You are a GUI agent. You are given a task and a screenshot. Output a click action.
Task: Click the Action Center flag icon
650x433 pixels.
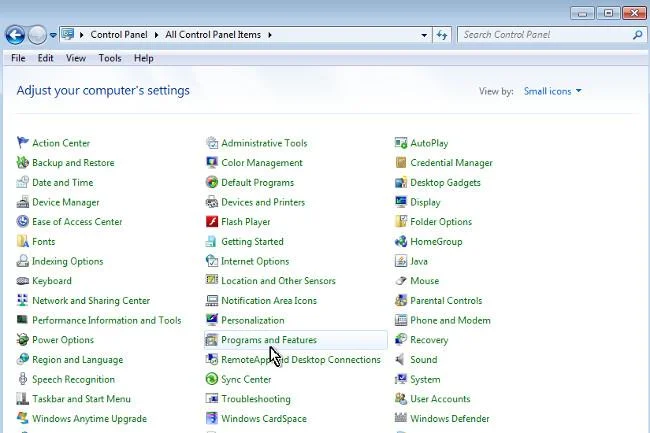22,143
